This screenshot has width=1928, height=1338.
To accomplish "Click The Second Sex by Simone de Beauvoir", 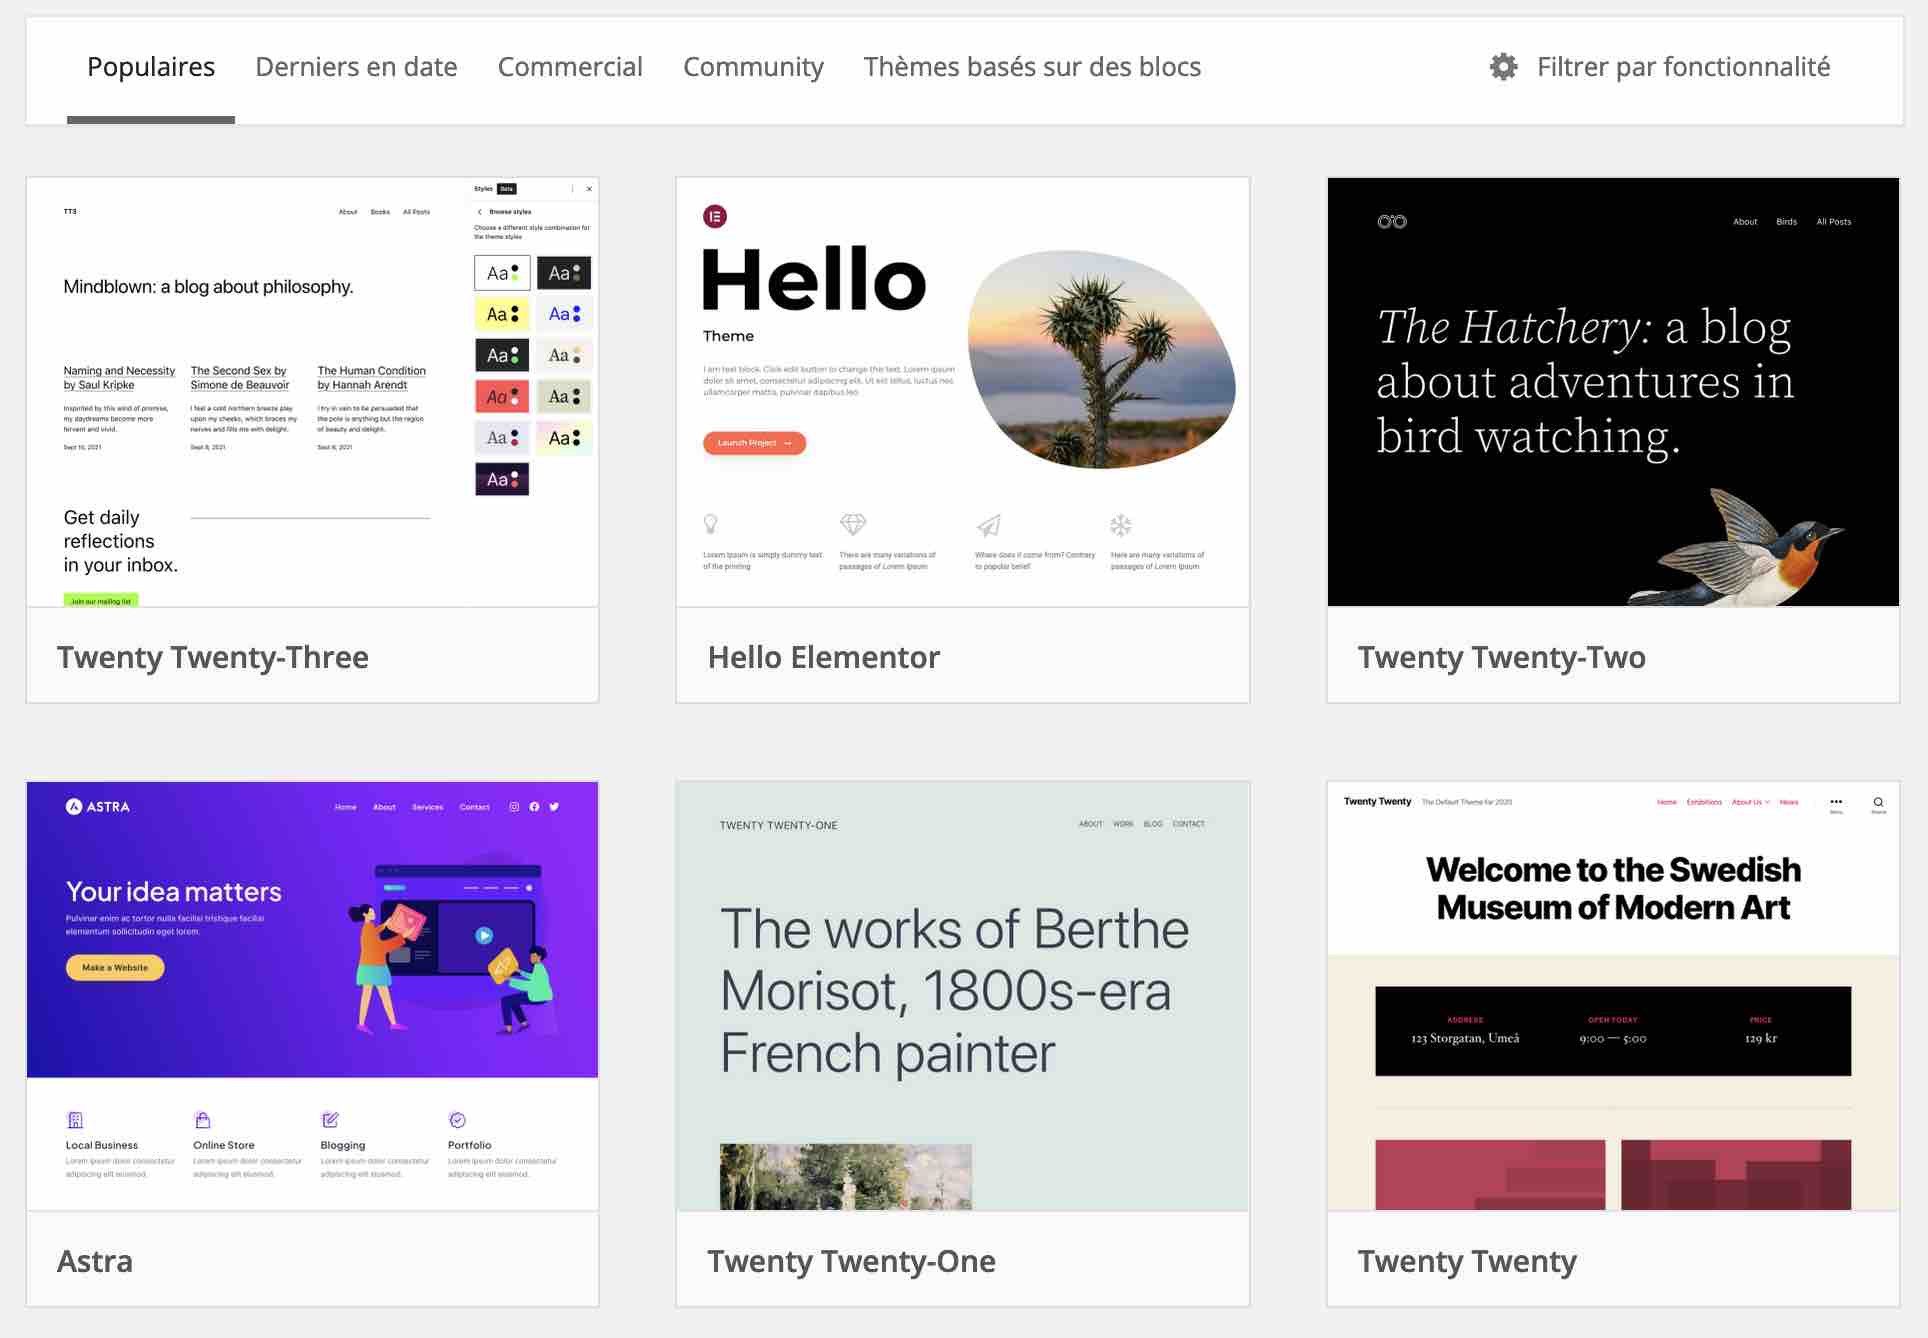I will point(240,378).
